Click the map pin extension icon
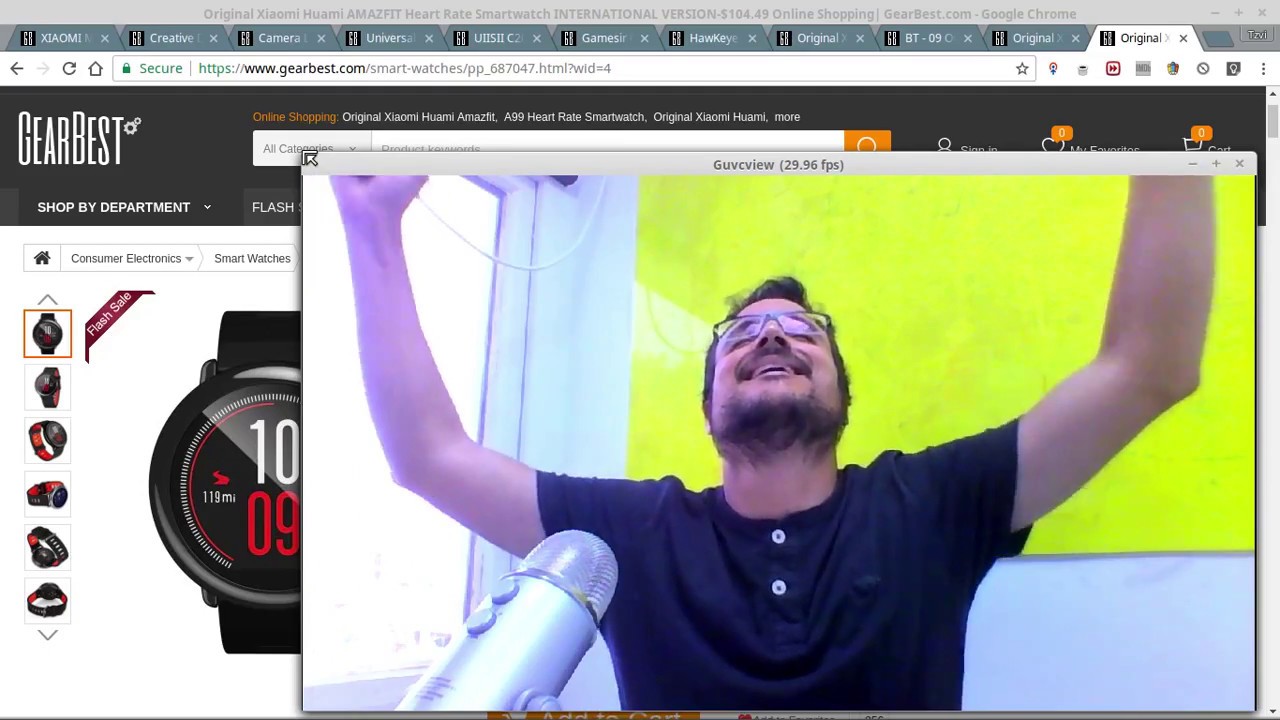Image resolution: width=1280 pixels, height=720 pixels. (x=1053, y=68)
